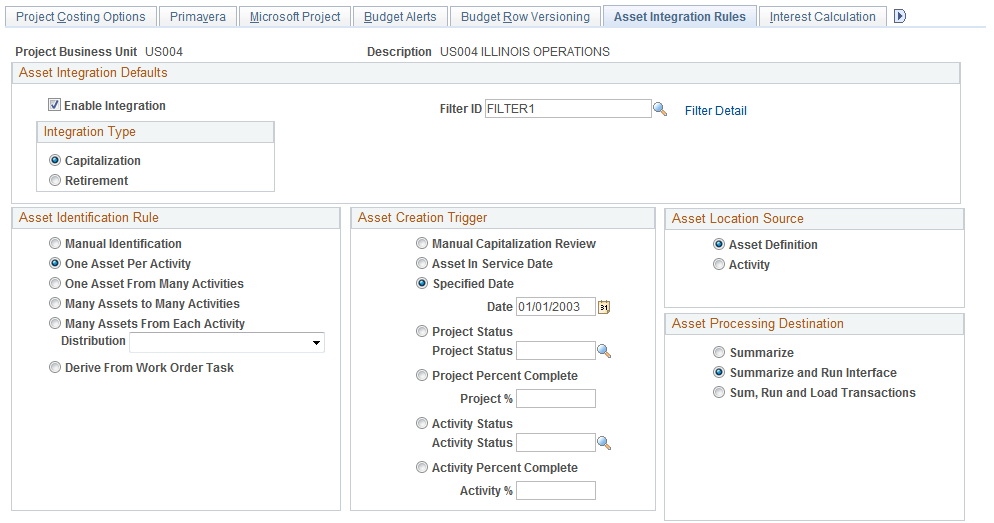Open the Distribution dropdown
The height and width of the screenshot is (523, 994).
[x=227, y=342]
